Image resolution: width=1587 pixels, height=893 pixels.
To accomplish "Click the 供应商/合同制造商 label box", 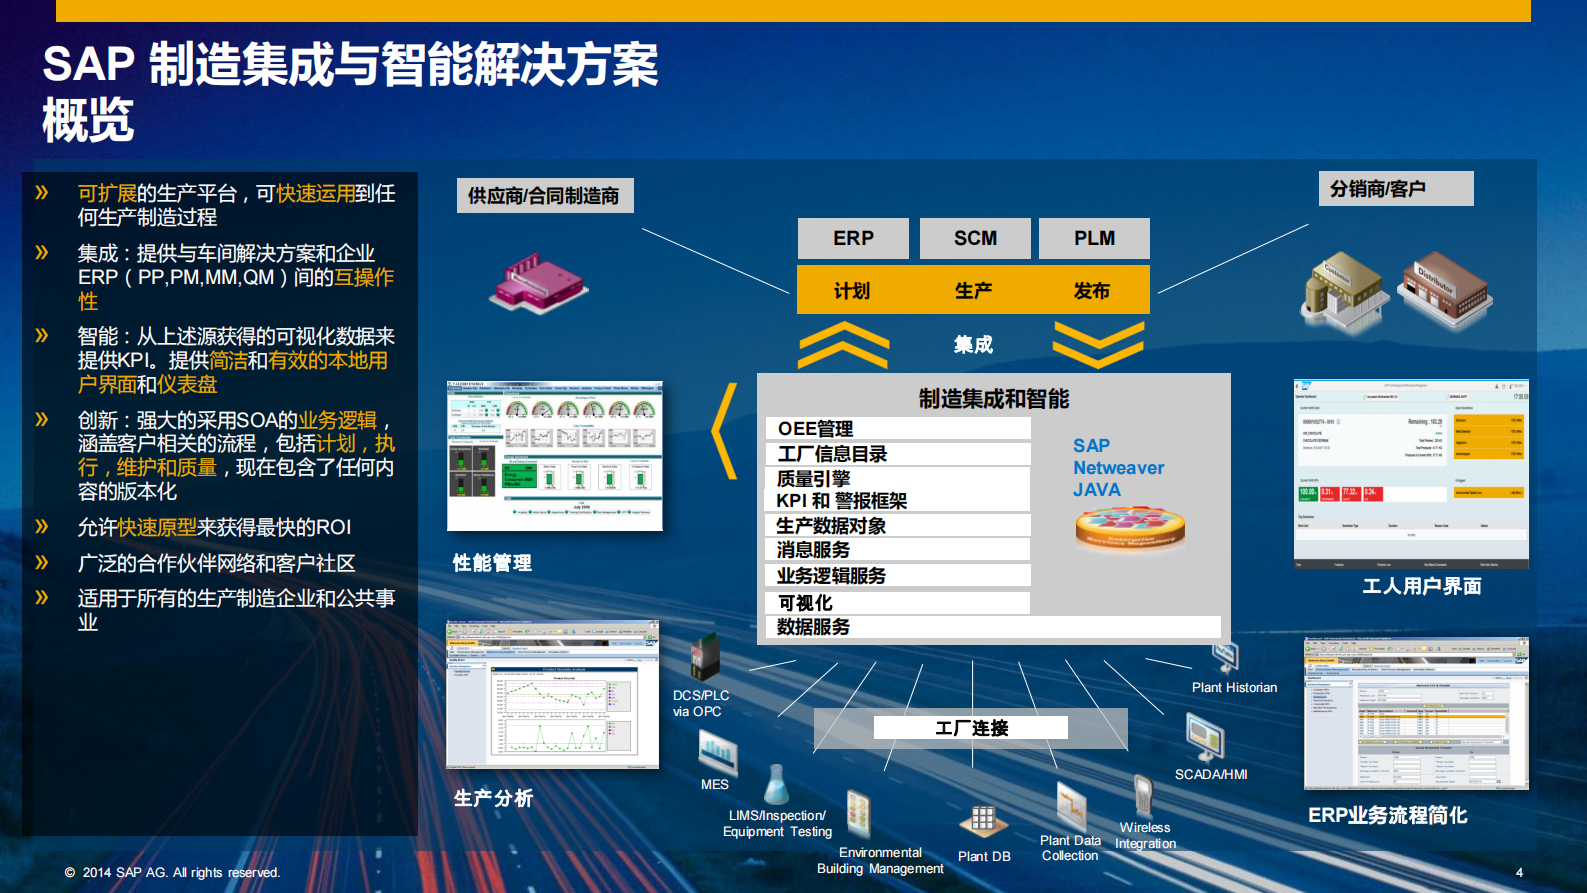I will (x=545, y=196).
